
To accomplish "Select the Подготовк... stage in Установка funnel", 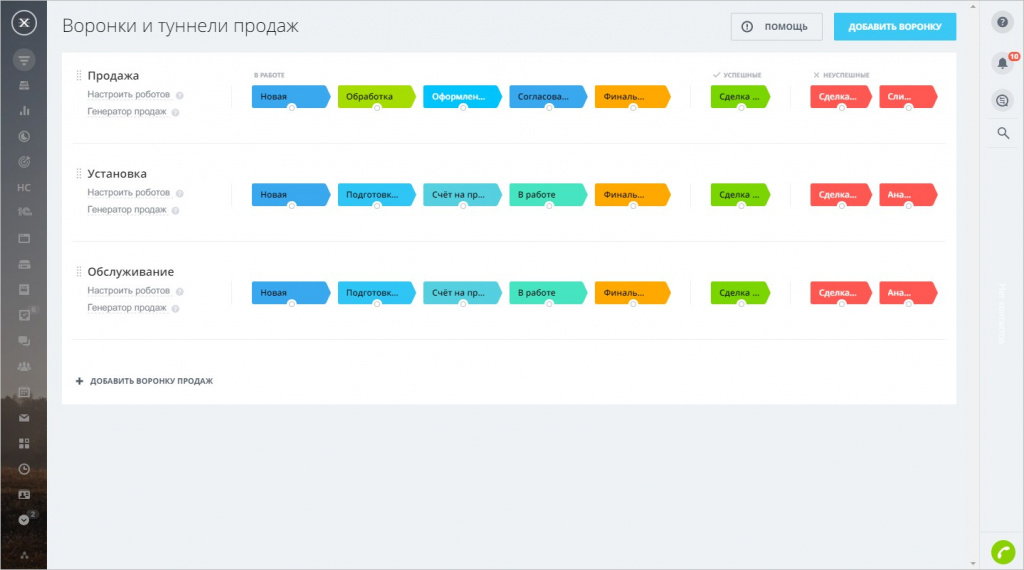I will (376, 195).
